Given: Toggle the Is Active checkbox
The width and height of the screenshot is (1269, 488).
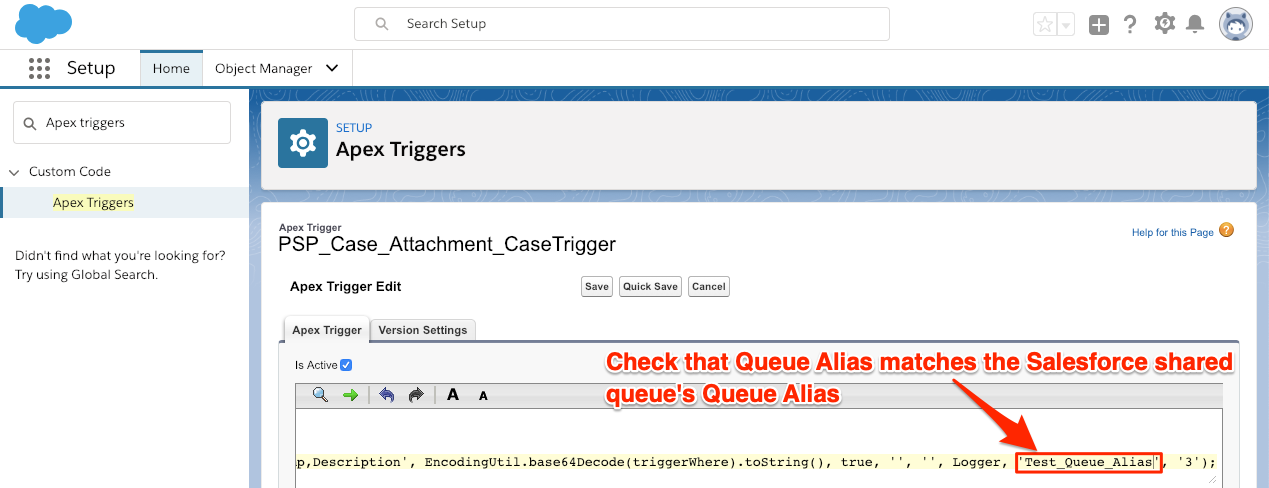Looking at the screenshot, I should point(346,365).
